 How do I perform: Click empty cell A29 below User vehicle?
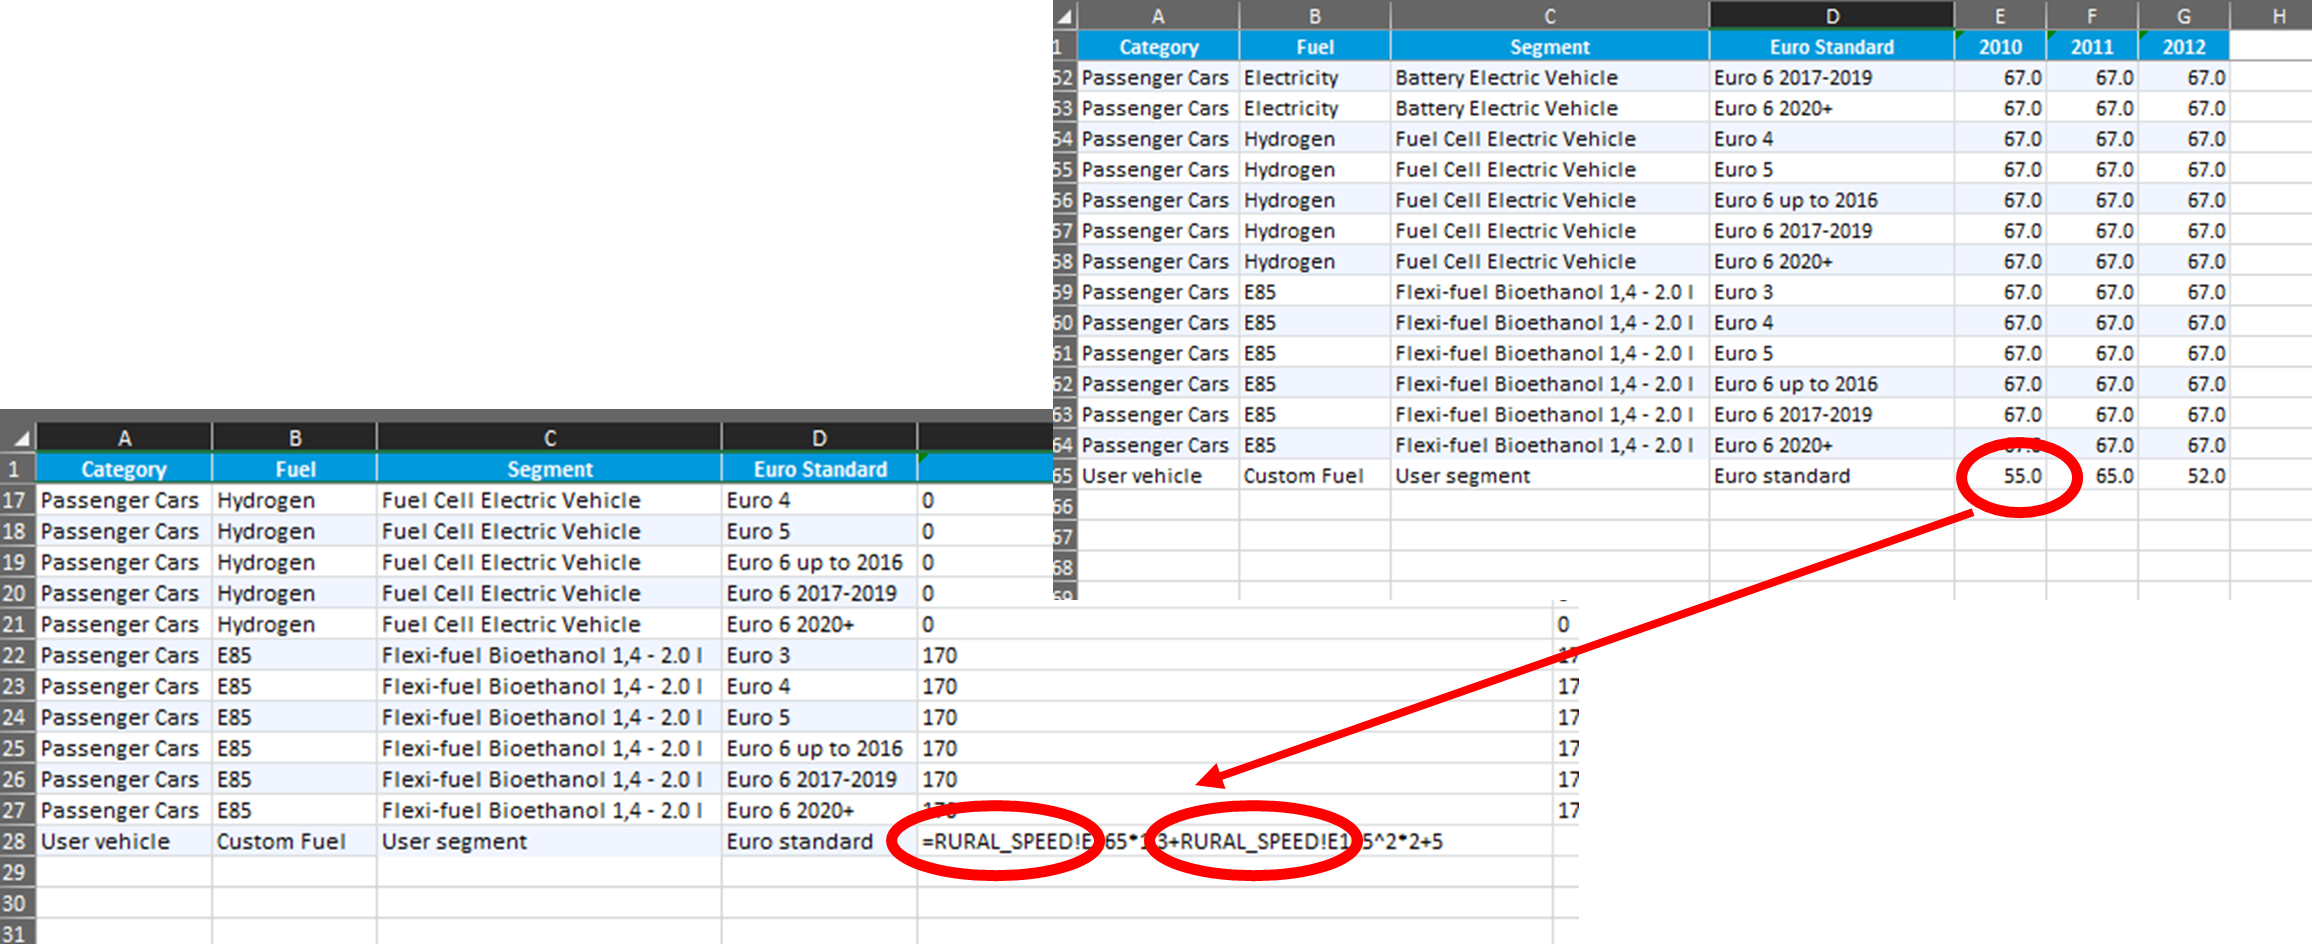[x=124, y=872]
